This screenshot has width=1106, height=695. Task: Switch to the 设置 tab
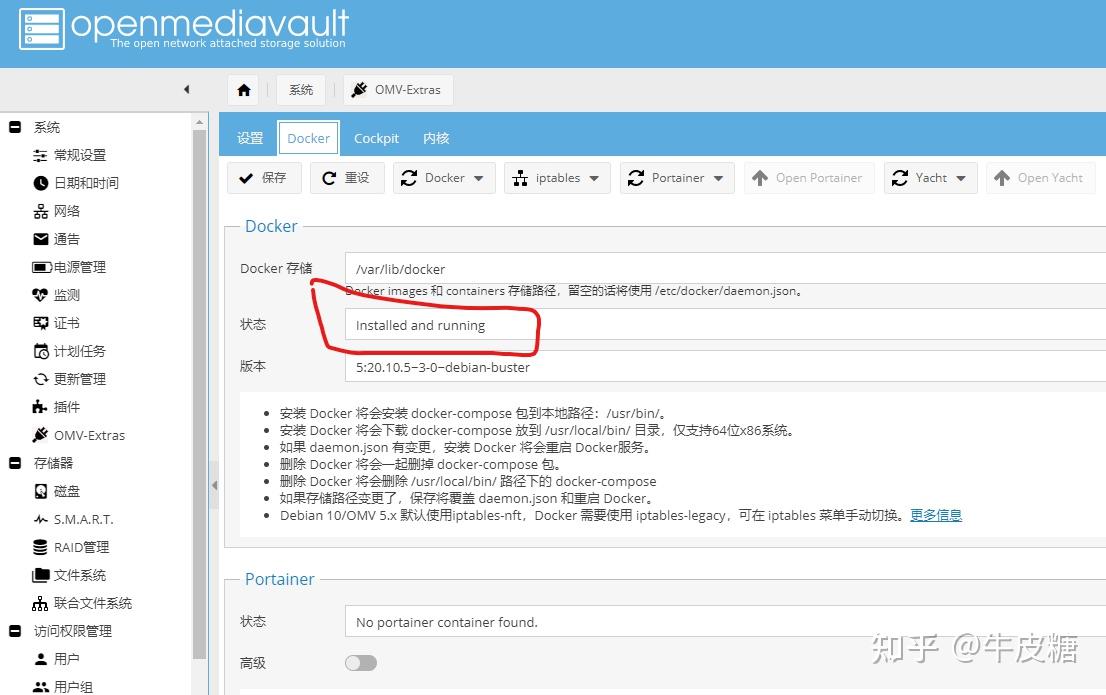[250, 138]
